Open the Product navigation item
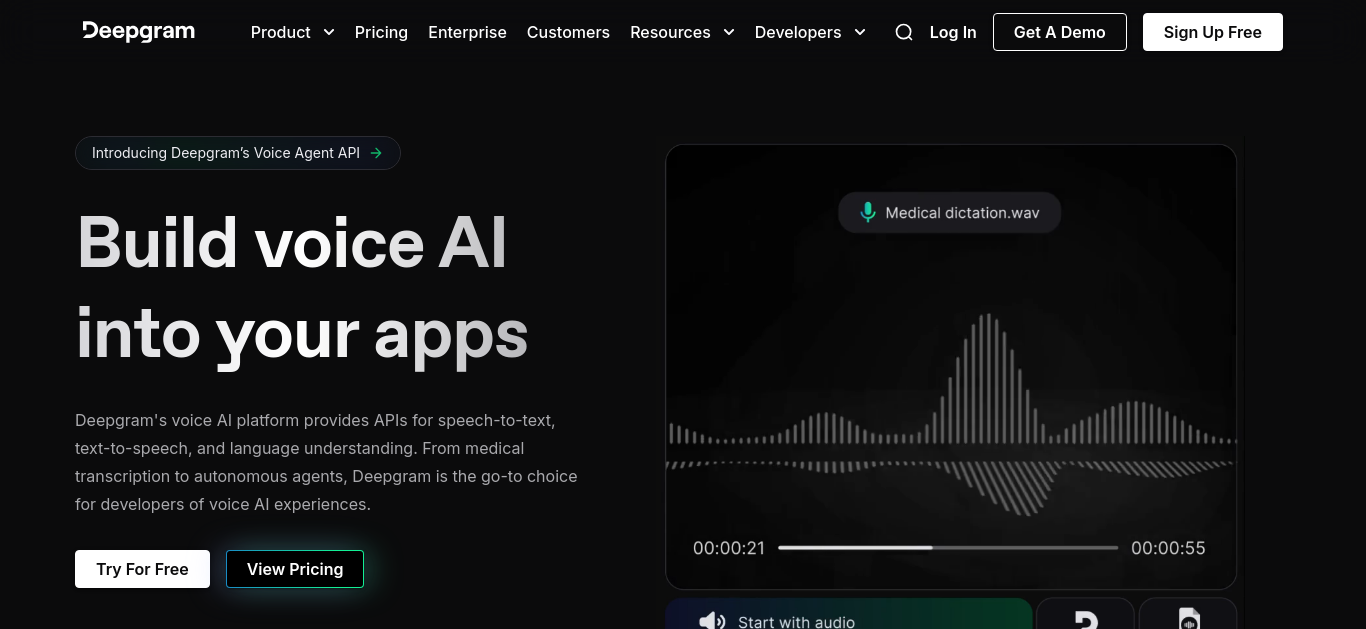The image size is (1366, 629). coord(281,32)
